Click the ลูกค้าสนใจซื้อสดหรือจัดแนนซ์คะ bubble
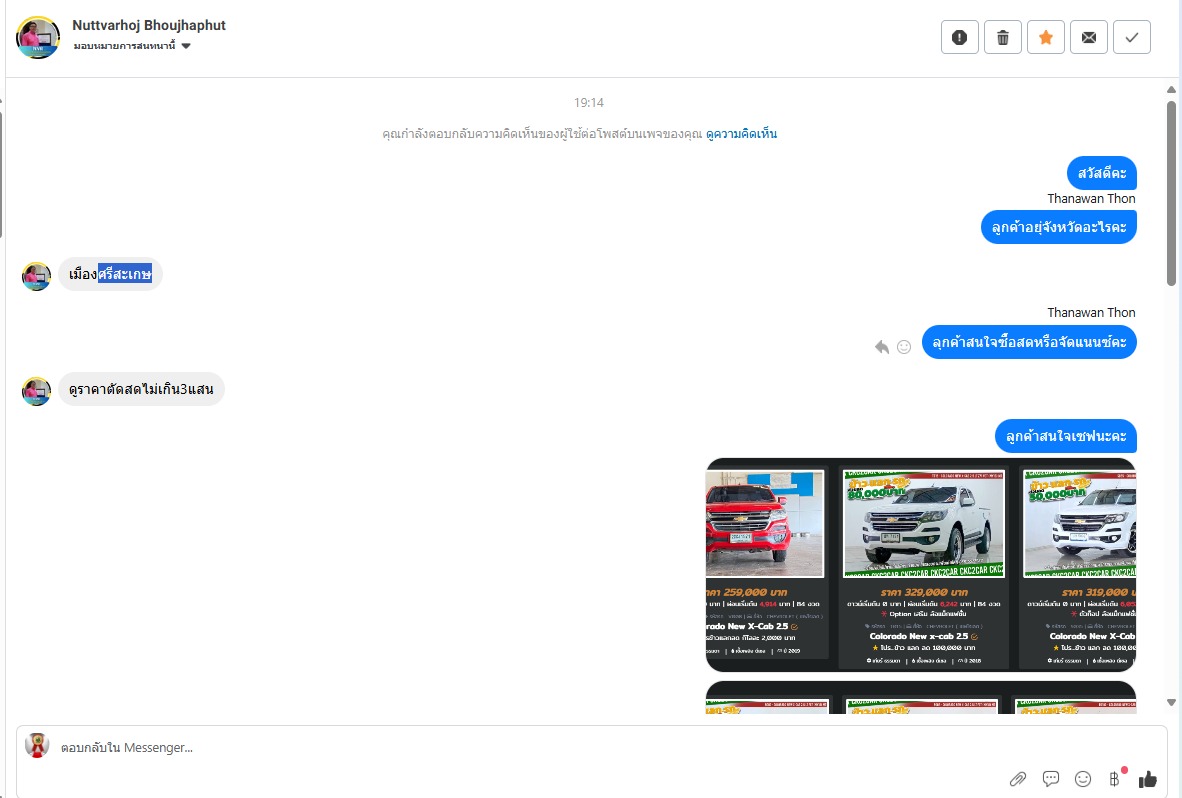1182x798 pixels. (1029, 342)
